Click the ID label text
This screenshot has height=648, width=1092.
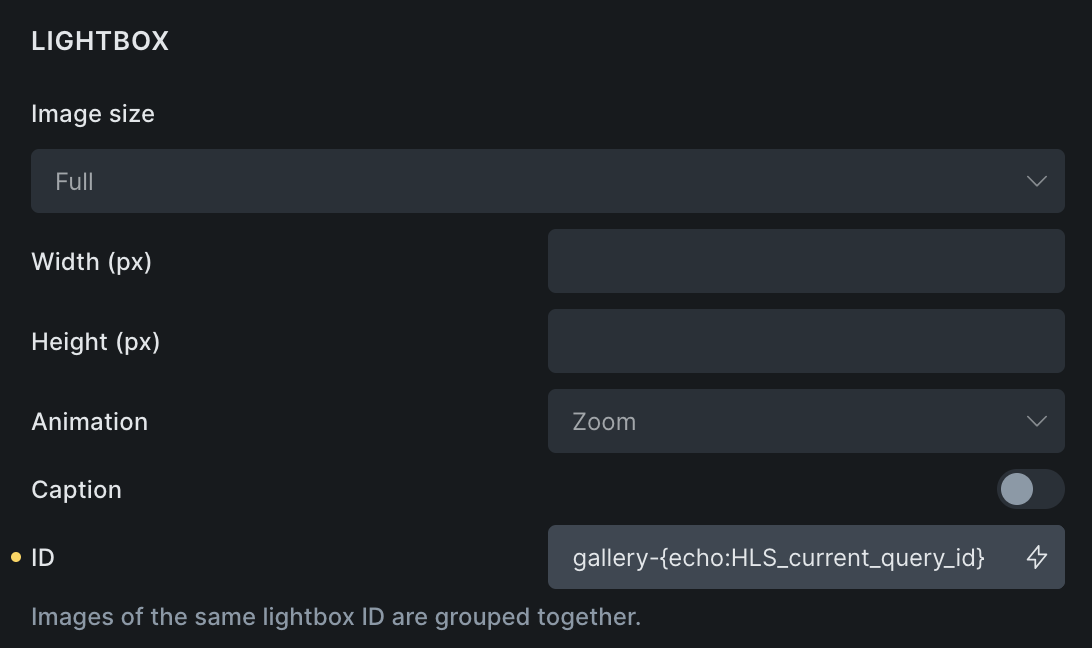pos(43,557)
